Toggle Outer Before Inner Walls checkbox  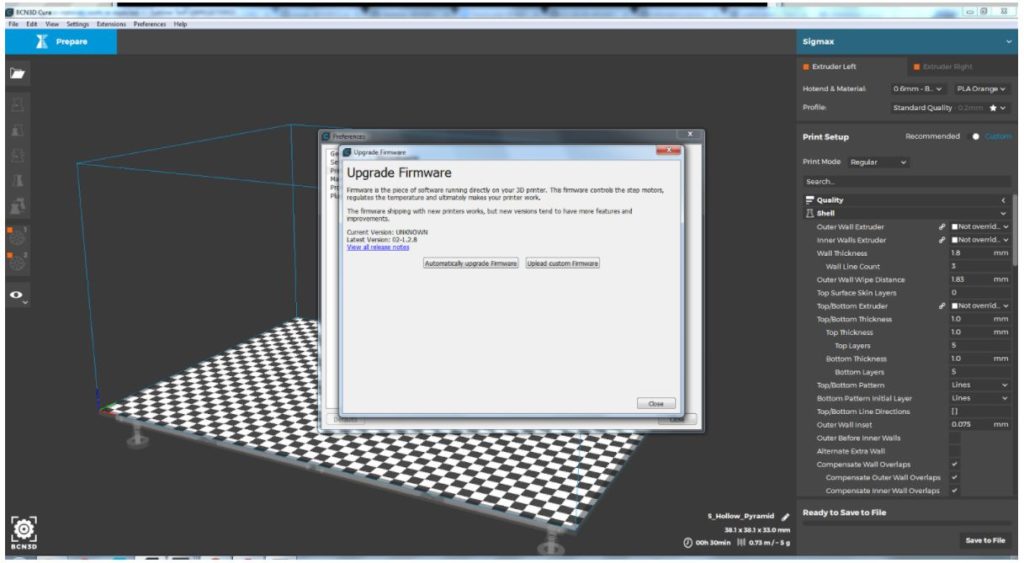(954, 438)
